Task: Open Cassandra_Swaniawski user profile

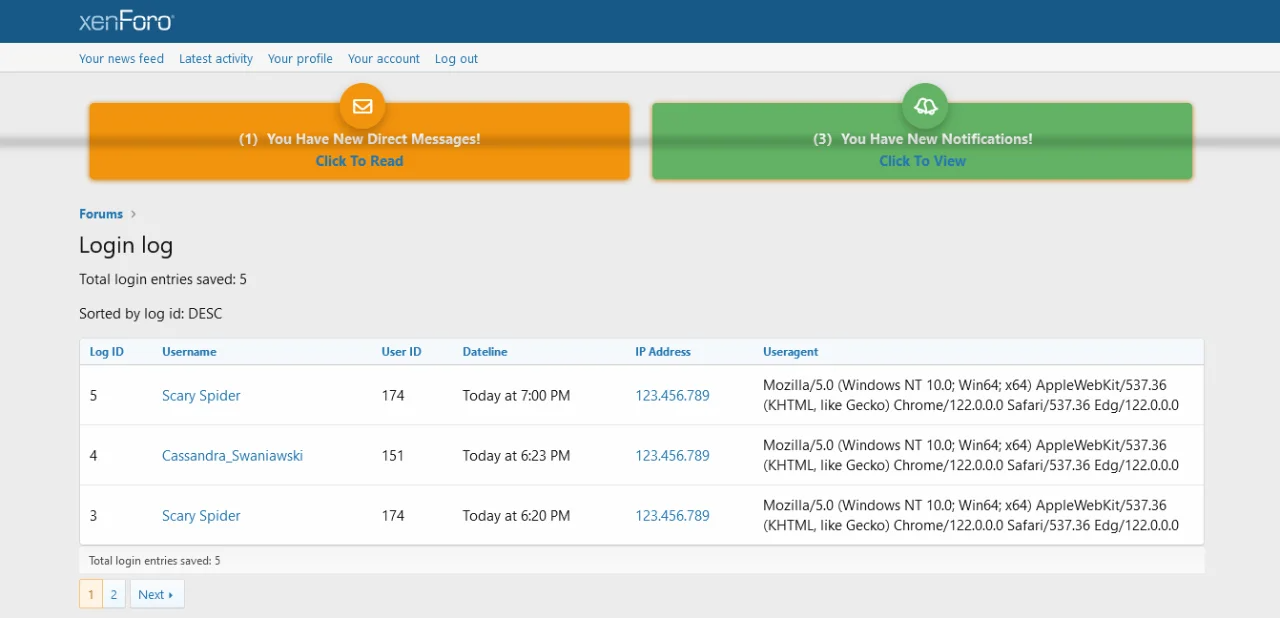Action: (x=232, y=456)
